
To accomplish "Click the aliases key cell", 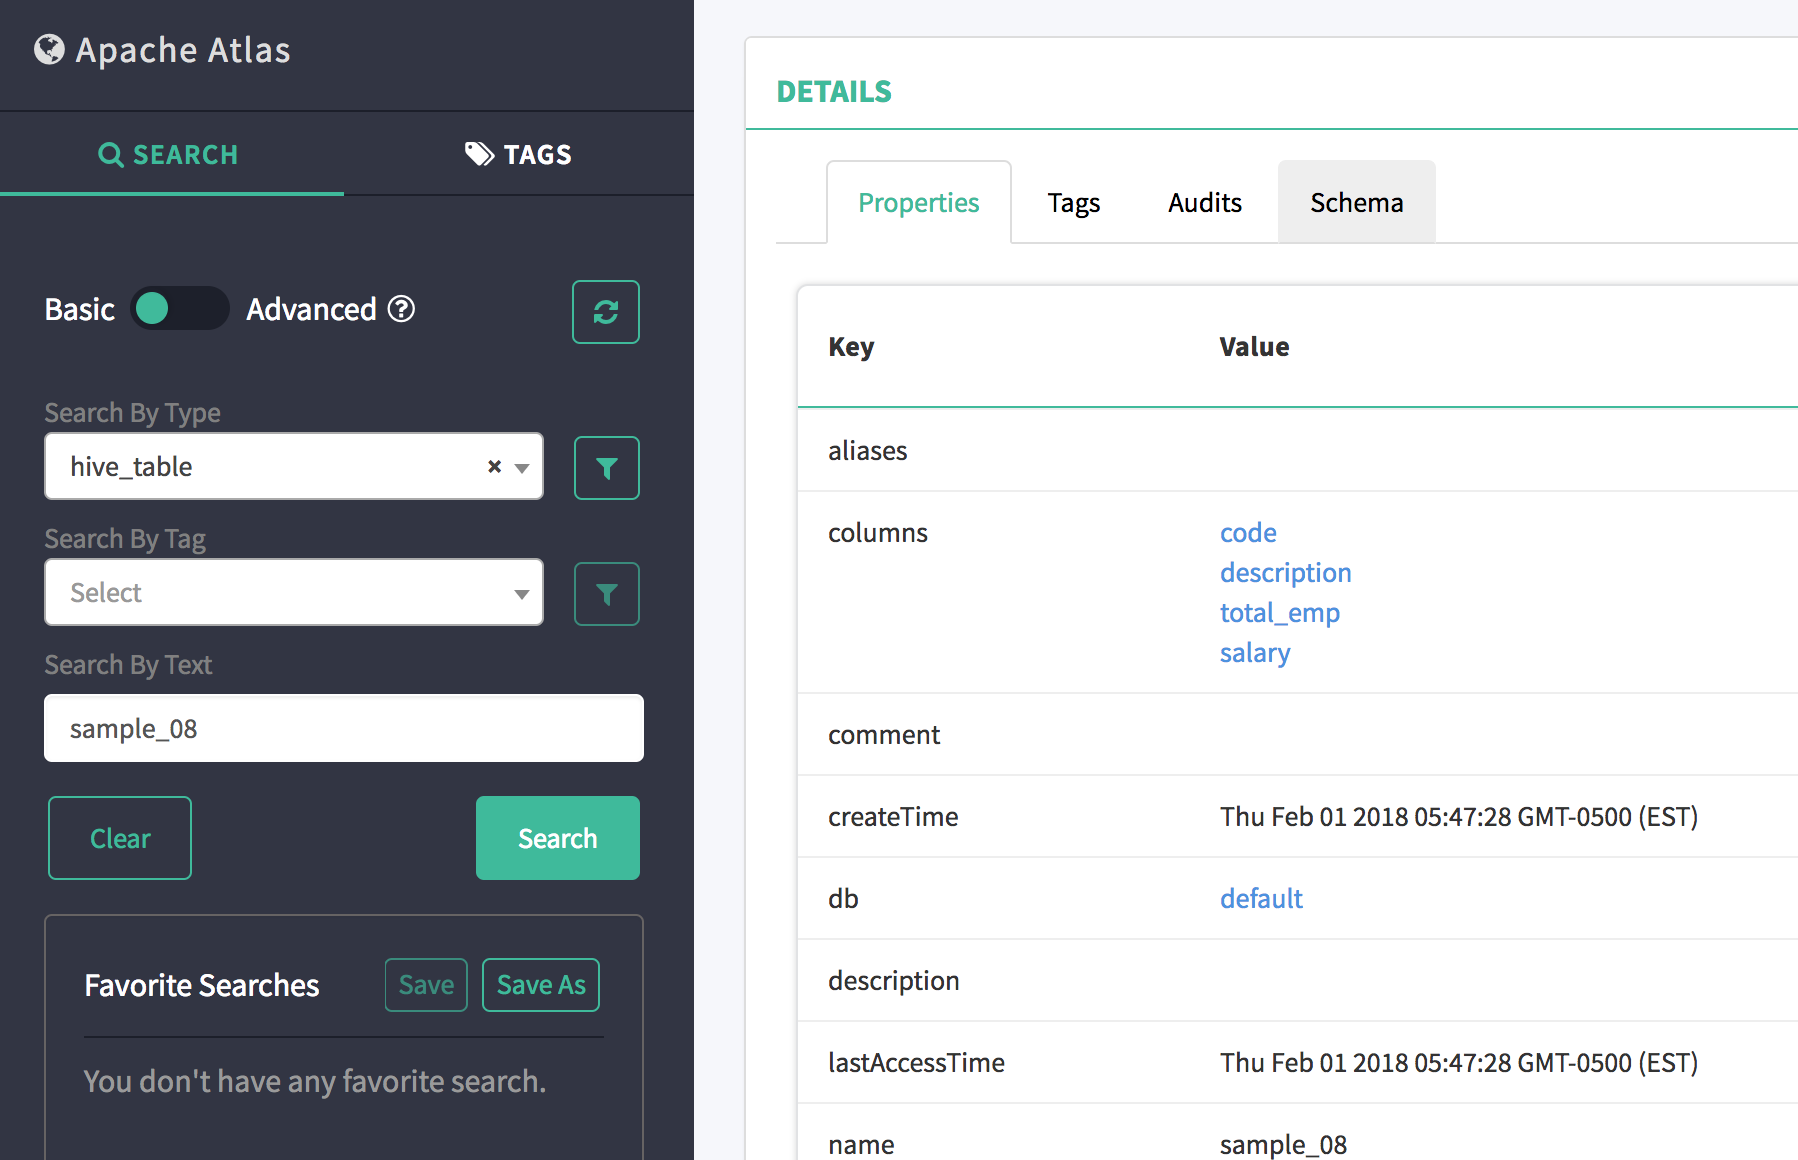I will [867, 450].
